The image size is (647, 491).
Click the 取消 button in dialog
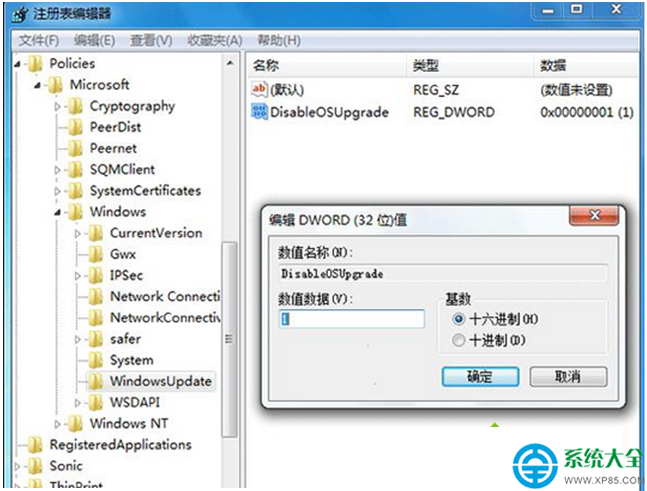568,376
